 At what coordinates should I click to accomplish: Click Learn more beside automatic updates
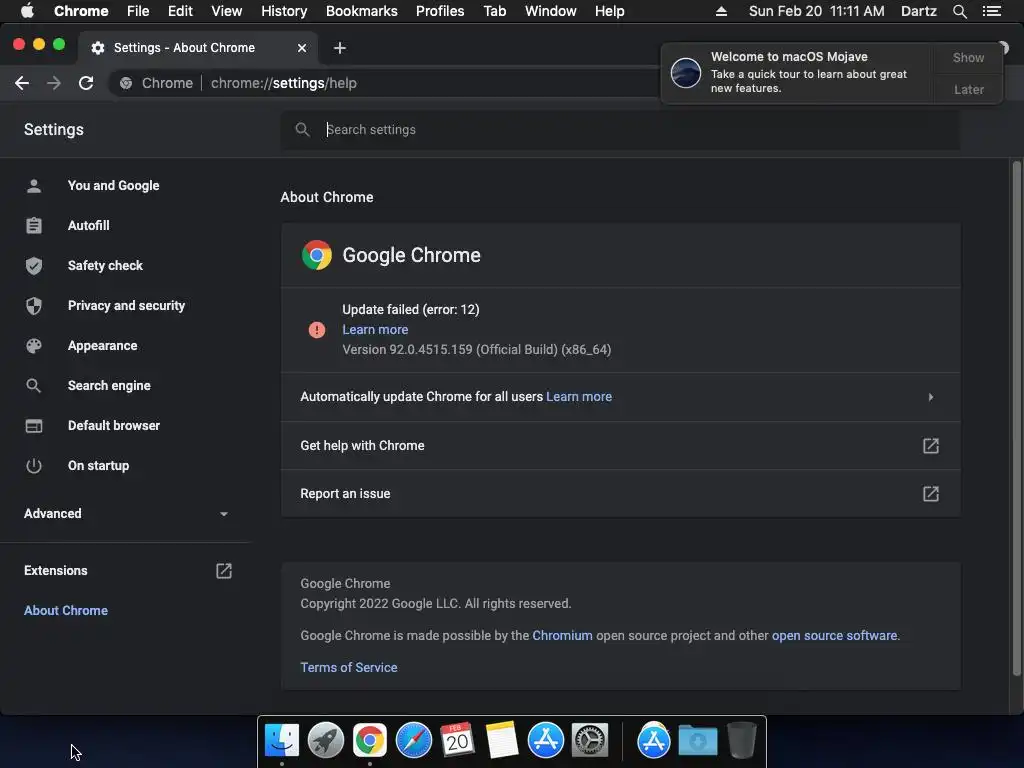[x=579, y=397]
